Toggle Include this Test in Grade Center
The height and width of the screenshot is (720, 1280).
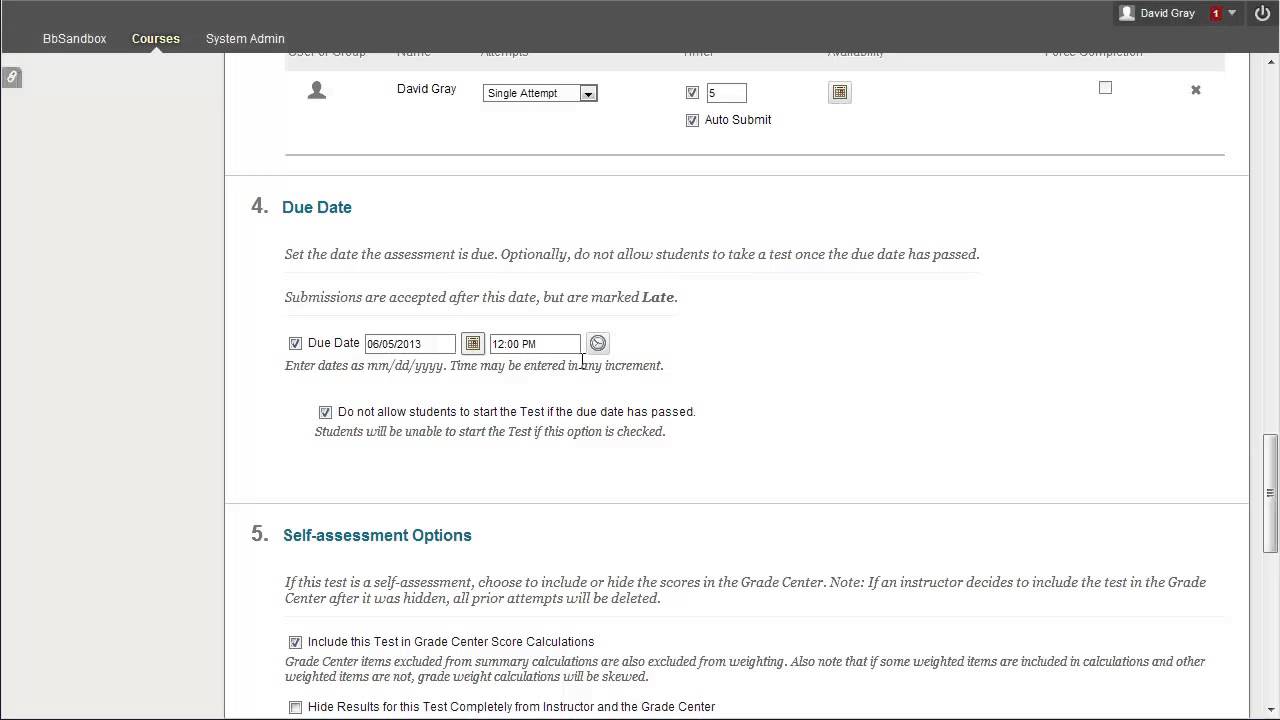tap(295, 642)
